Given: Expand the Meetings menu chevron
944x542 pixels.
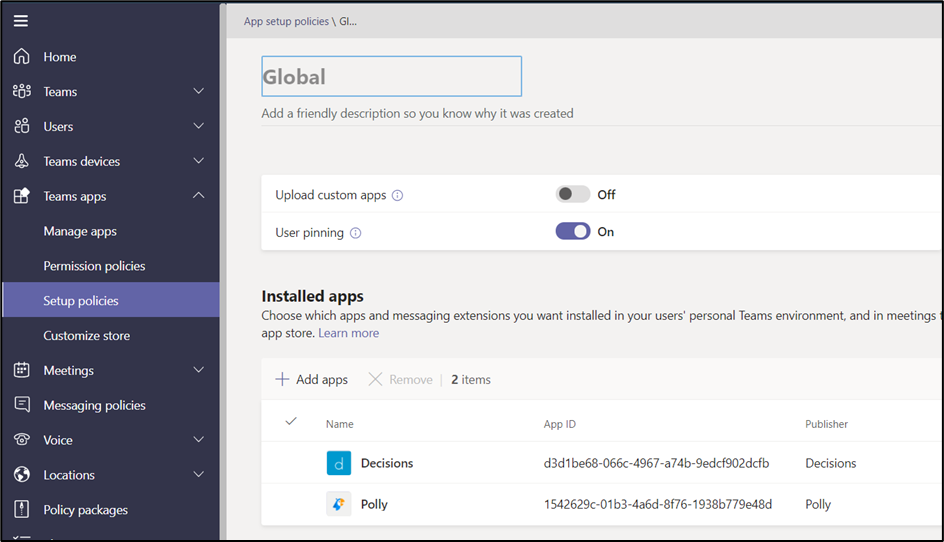Looking at the screenshot, I should coord(199,370).
